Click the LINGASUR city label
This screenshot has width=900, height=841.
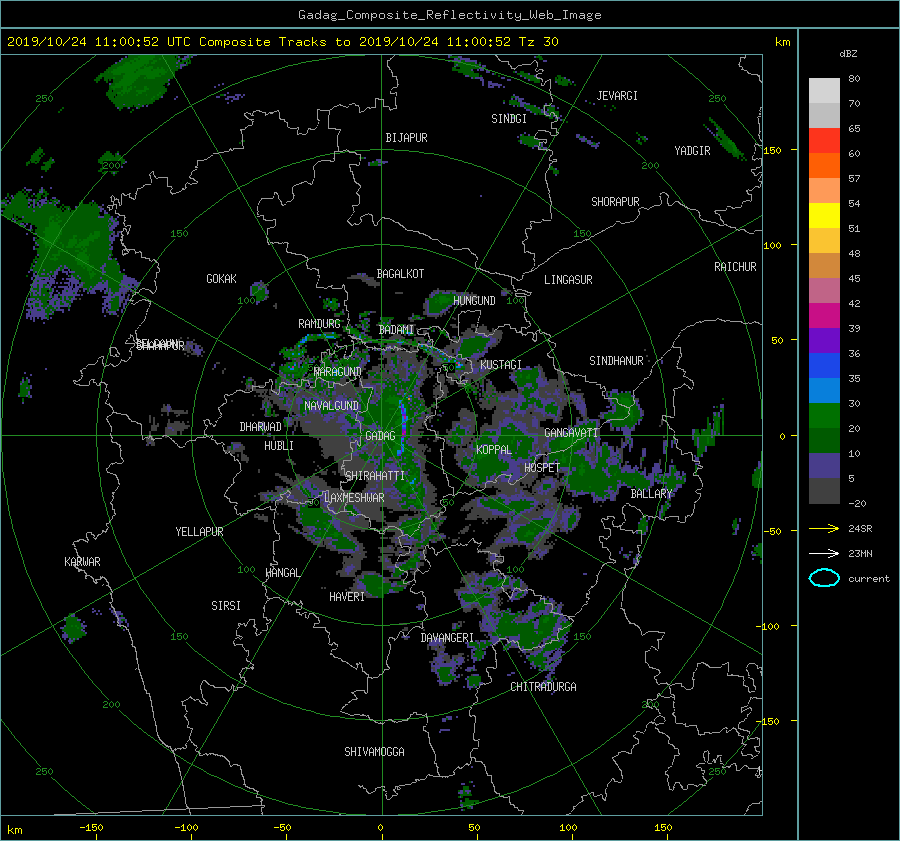[x=568, y=280]
